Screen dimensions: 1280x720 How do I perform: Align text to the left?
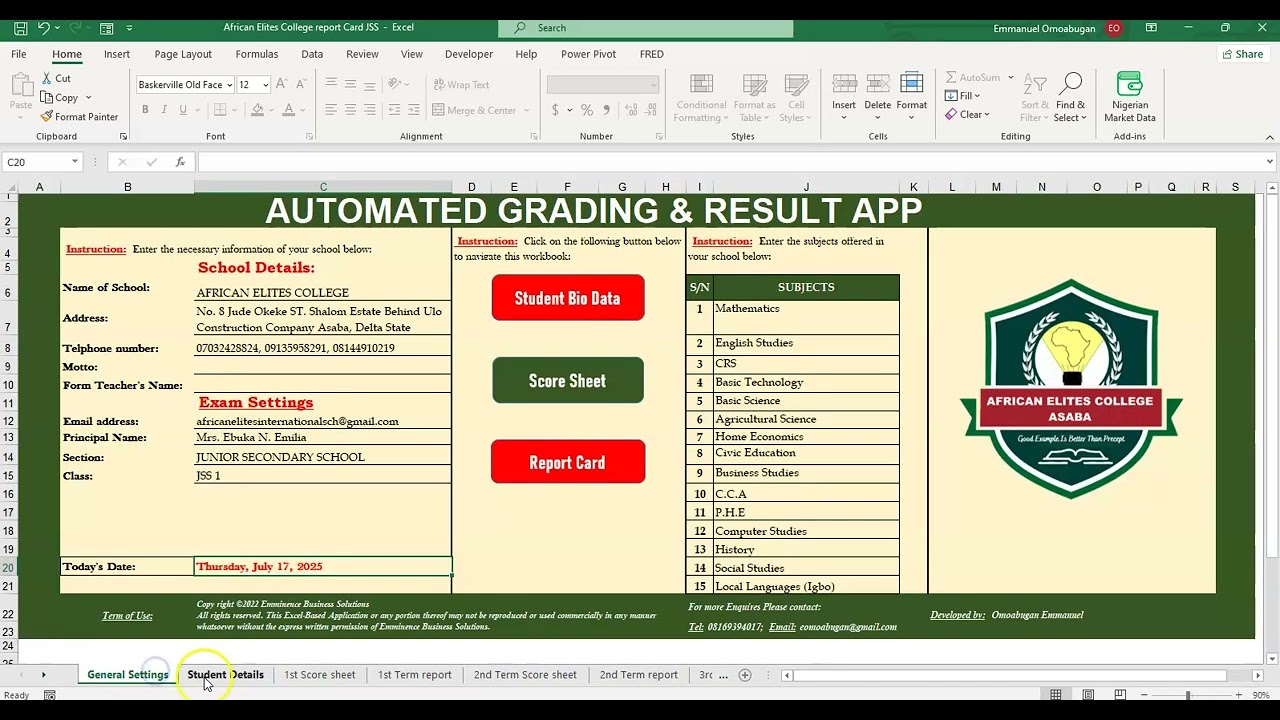331,110
